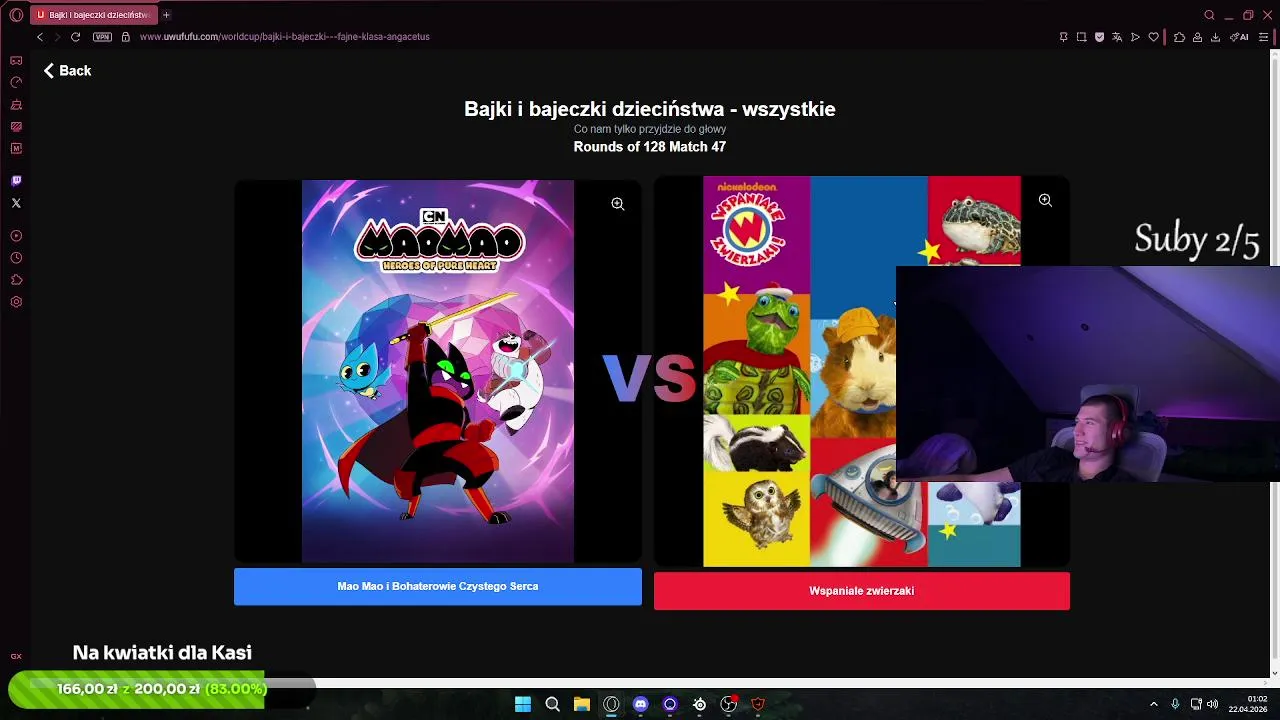The height and width of the screenshot is (720, 1280).
Task: Open X (Twitter) panel in sidebar
Action: tap(16, 203)
